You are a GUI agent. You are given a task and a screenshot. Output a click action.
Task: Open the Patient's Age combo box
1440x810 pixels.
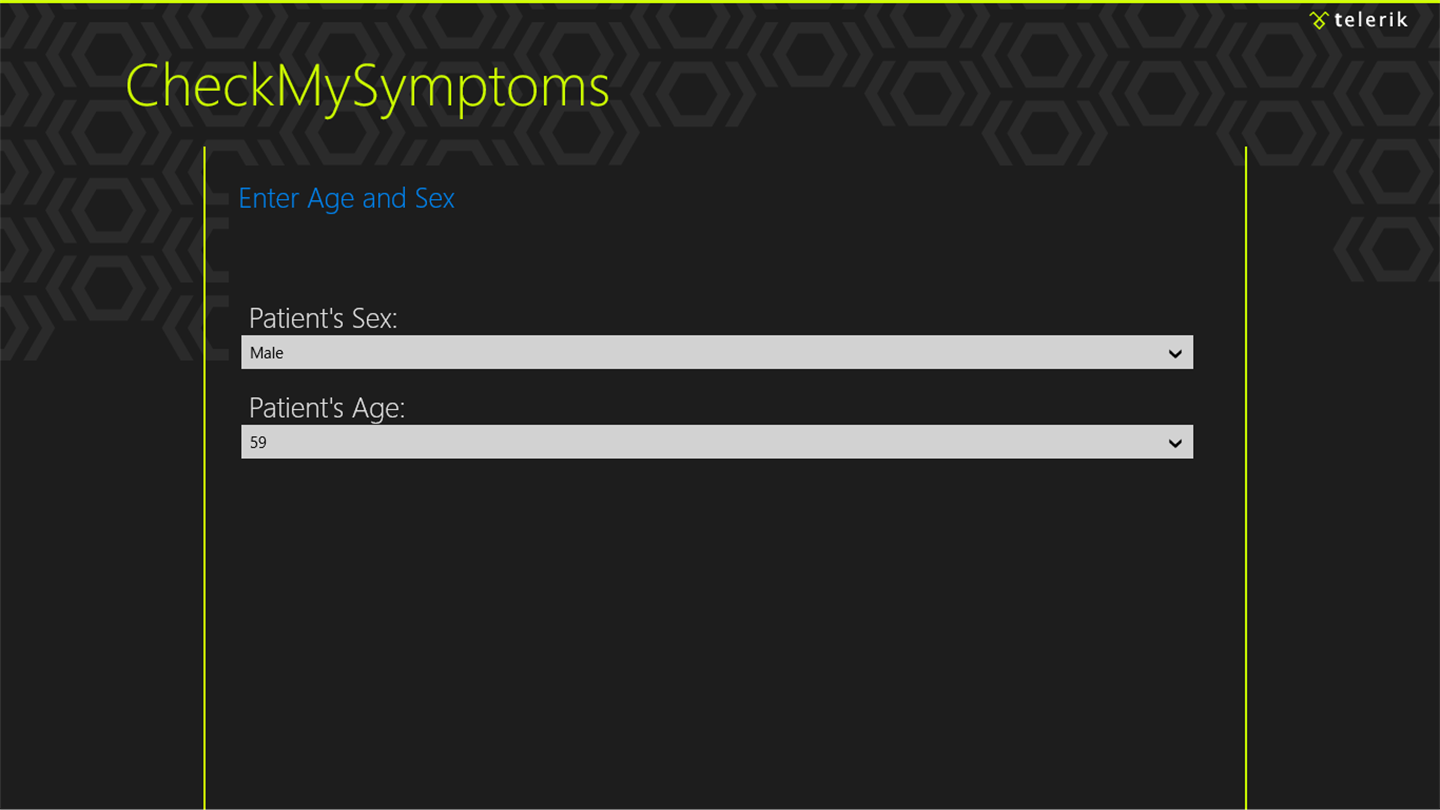700,442
